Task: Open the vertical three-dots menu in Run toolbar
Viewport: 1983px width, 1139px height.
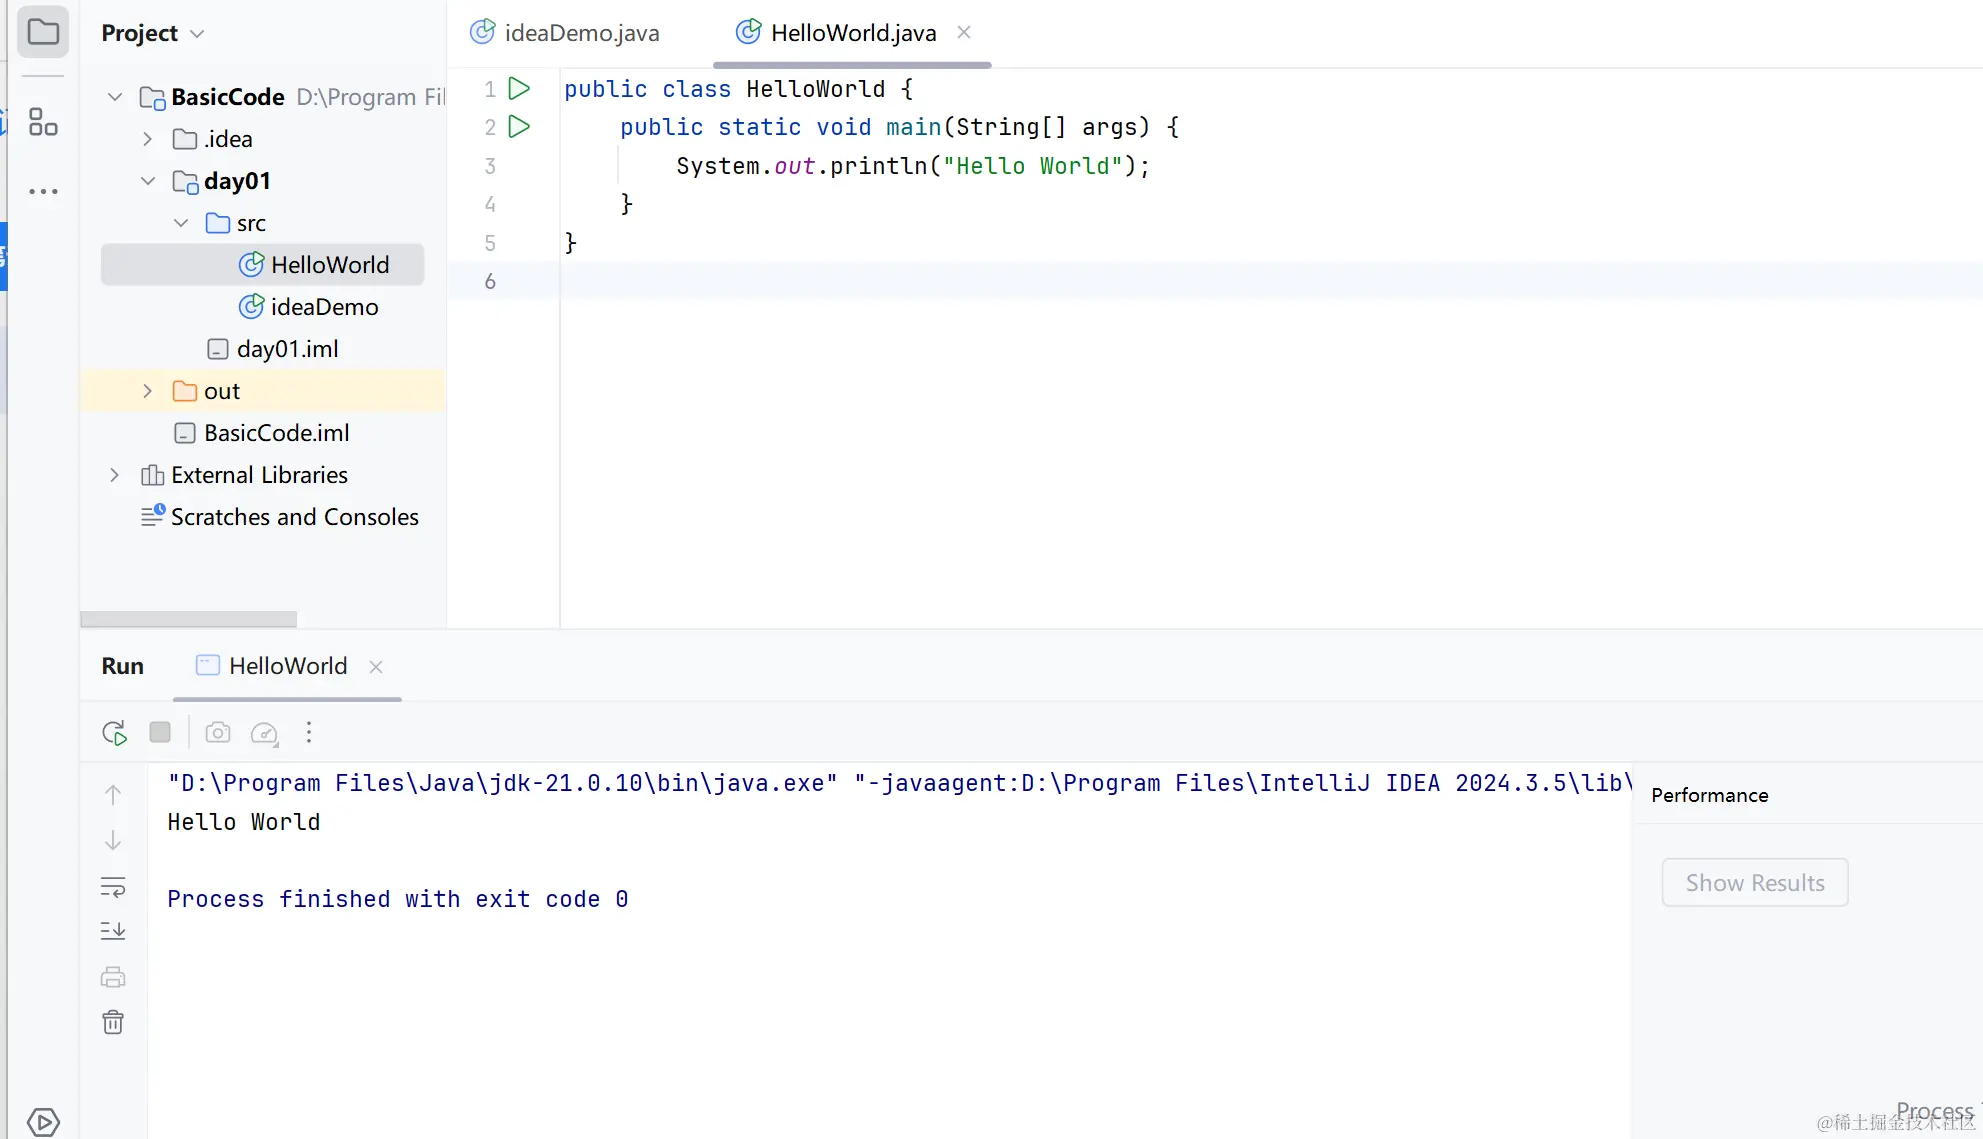Action: click(x=309, y=733)
